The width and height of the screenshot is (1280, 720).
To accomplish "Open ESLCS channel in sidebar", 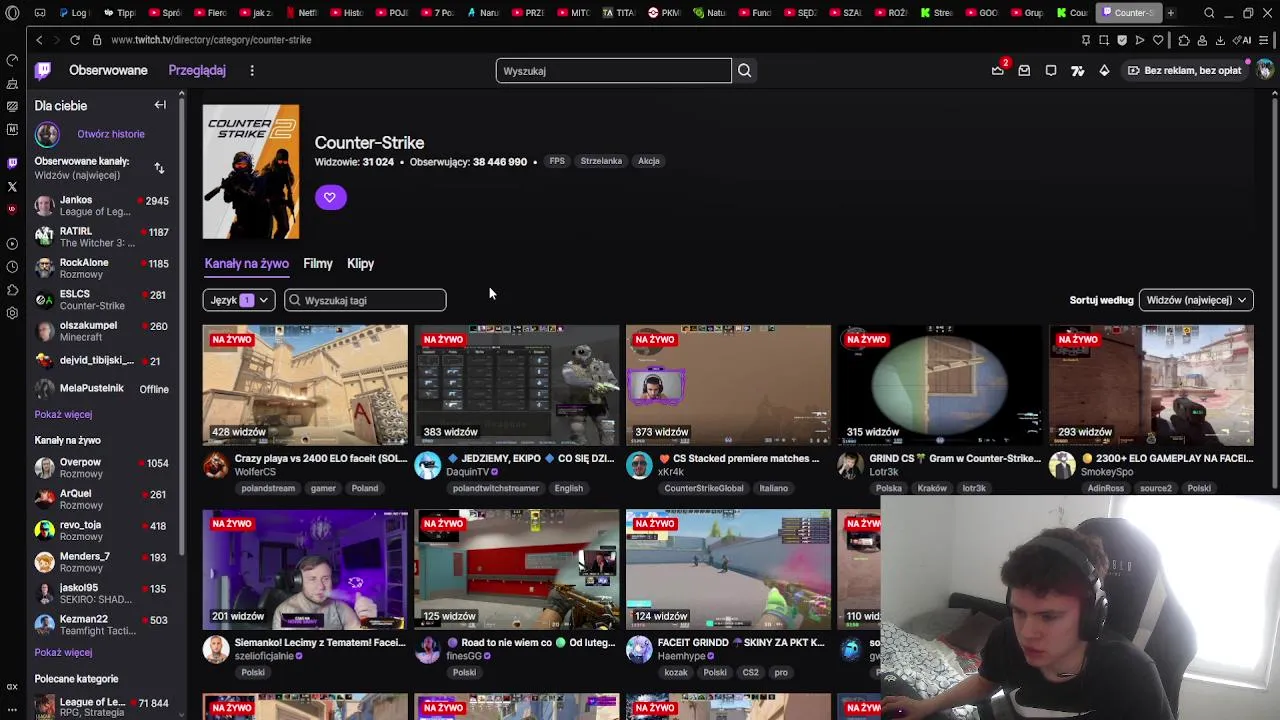I will 104,299.
